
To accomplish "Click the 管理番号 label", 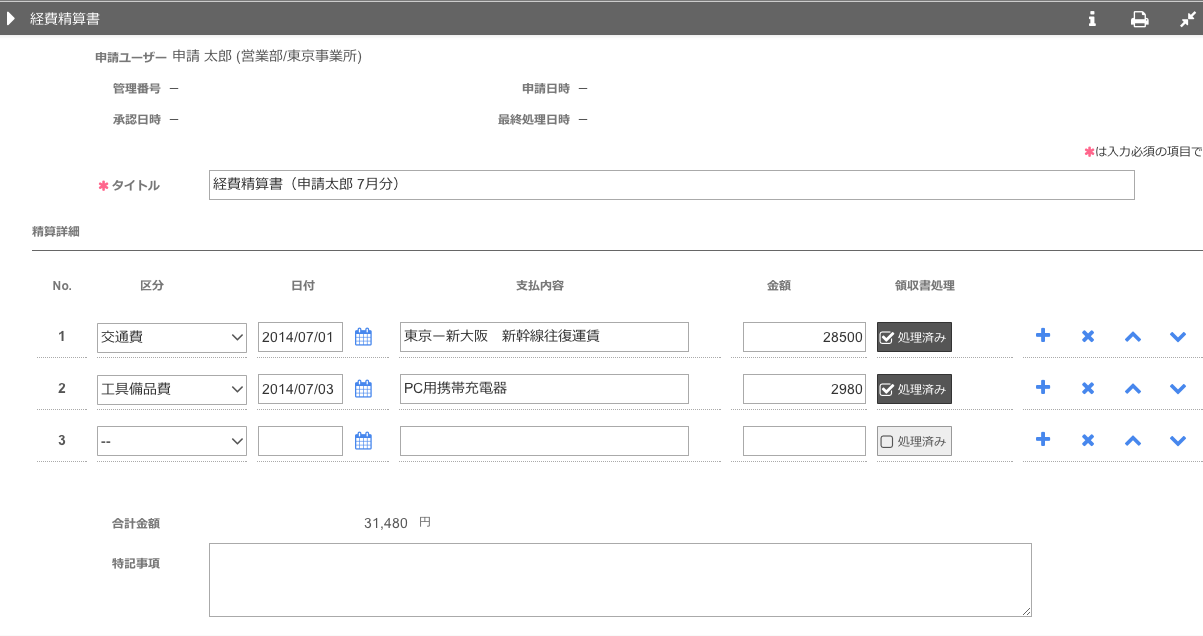I will (x=136, y=89).
